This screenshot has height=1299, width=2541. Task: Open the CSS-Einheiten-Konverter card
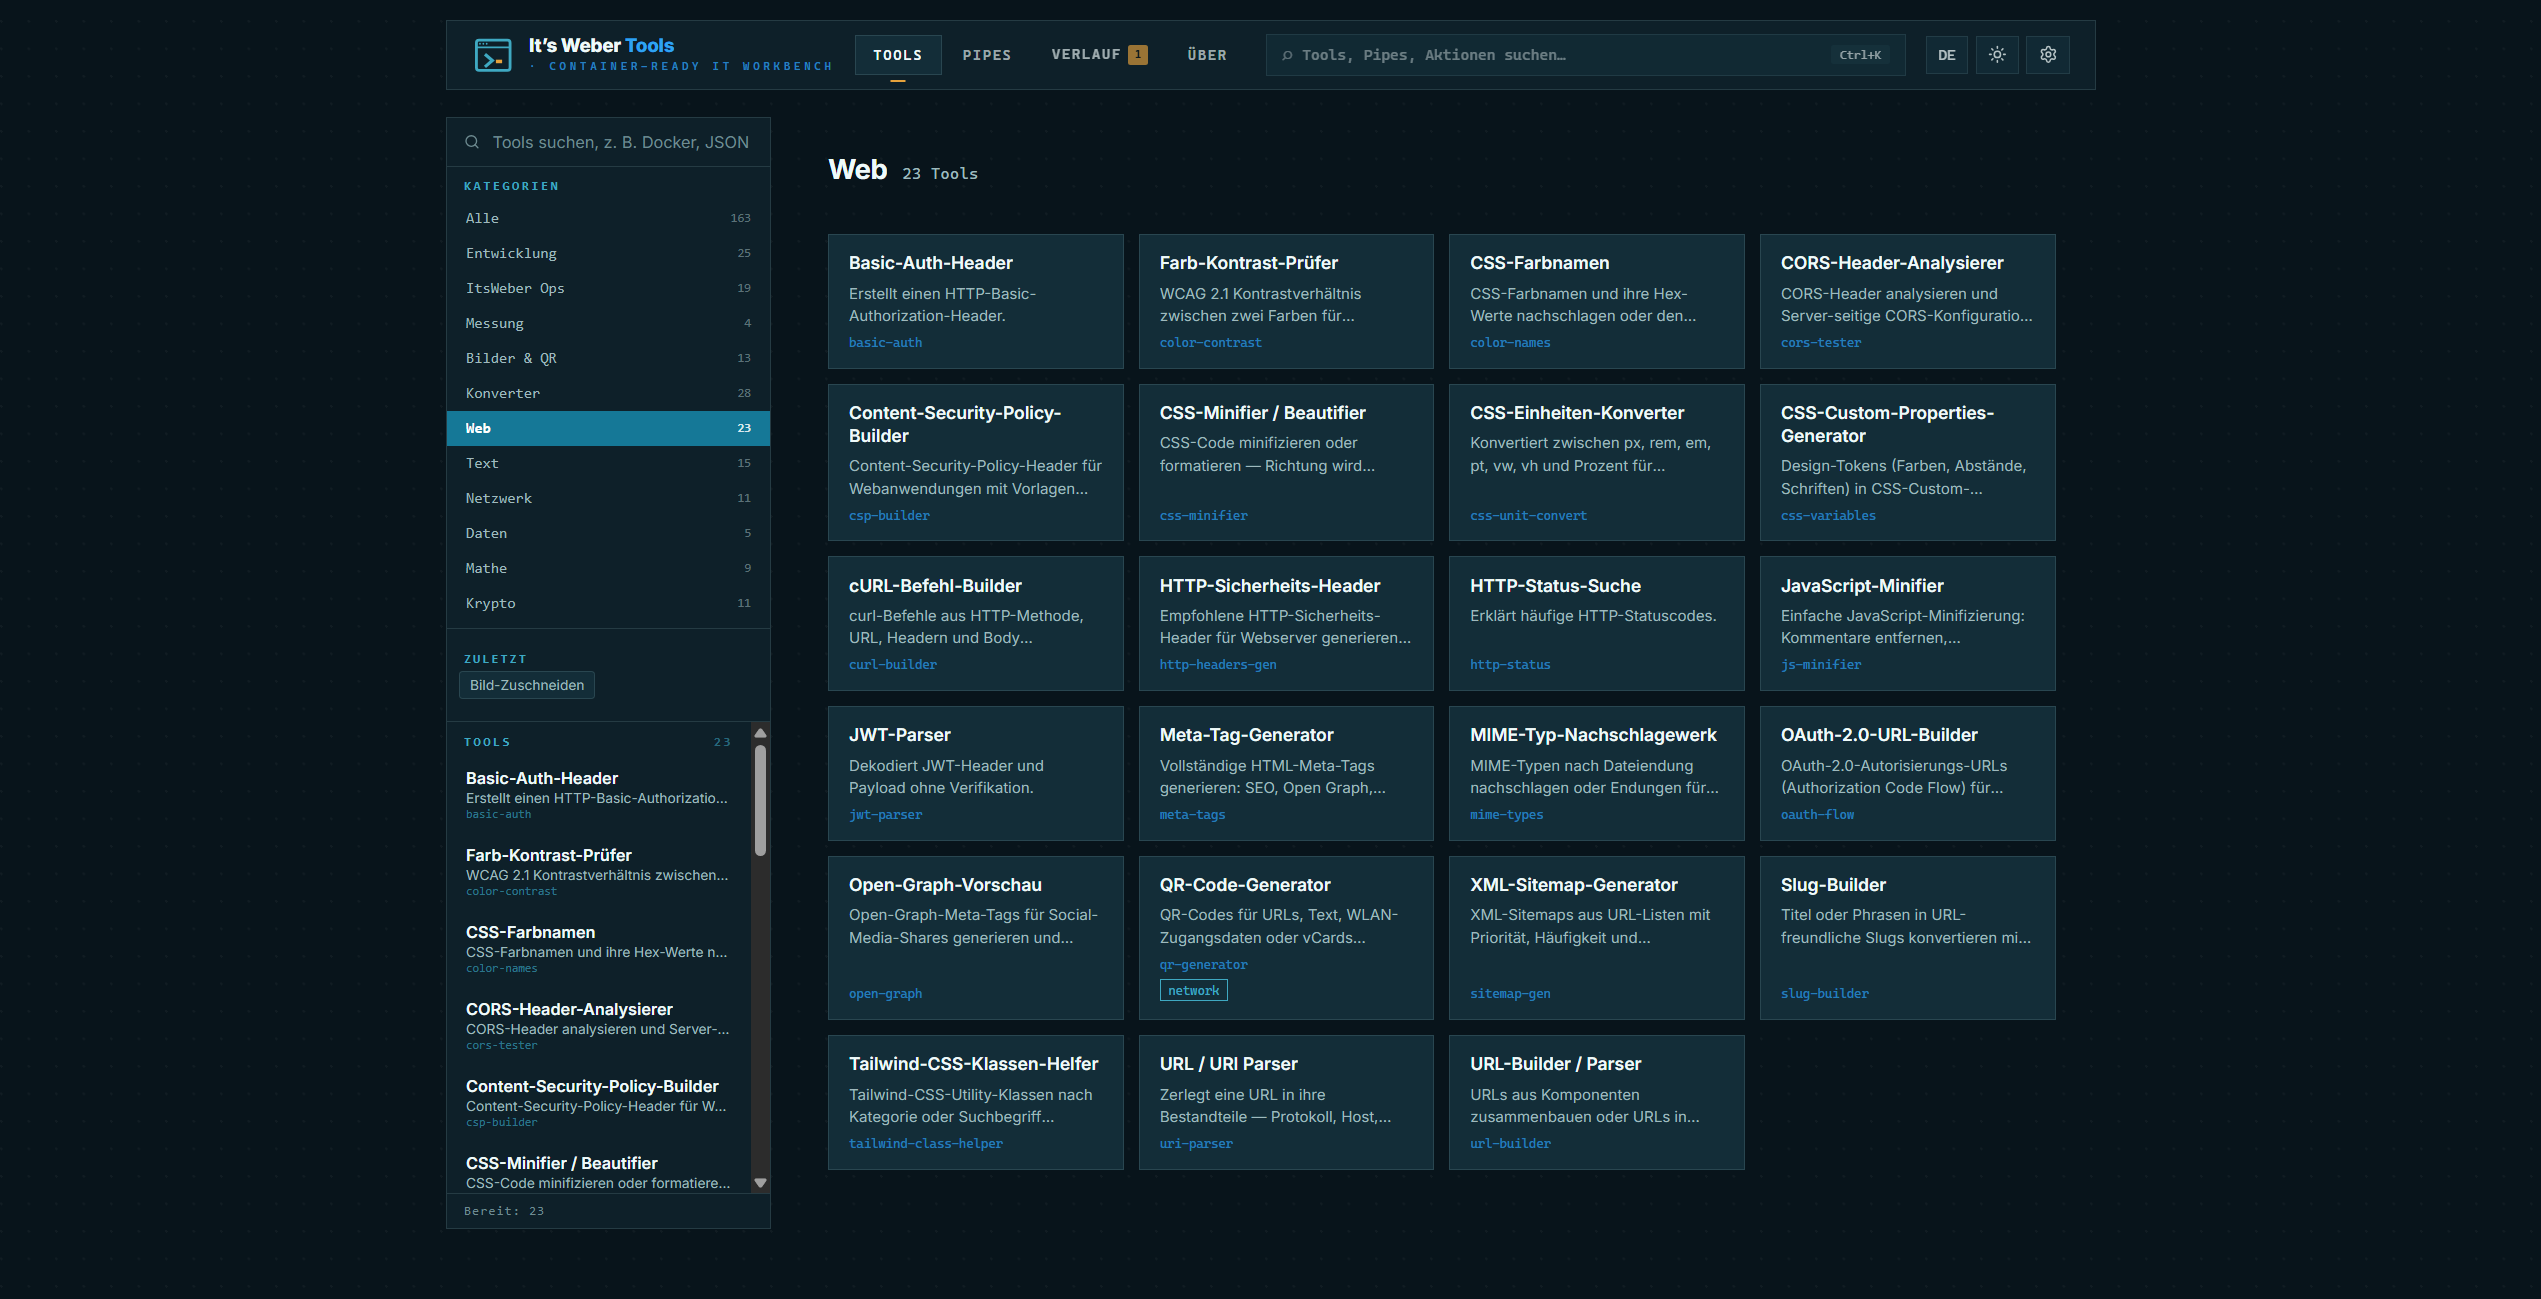[x=1596, y=462]
